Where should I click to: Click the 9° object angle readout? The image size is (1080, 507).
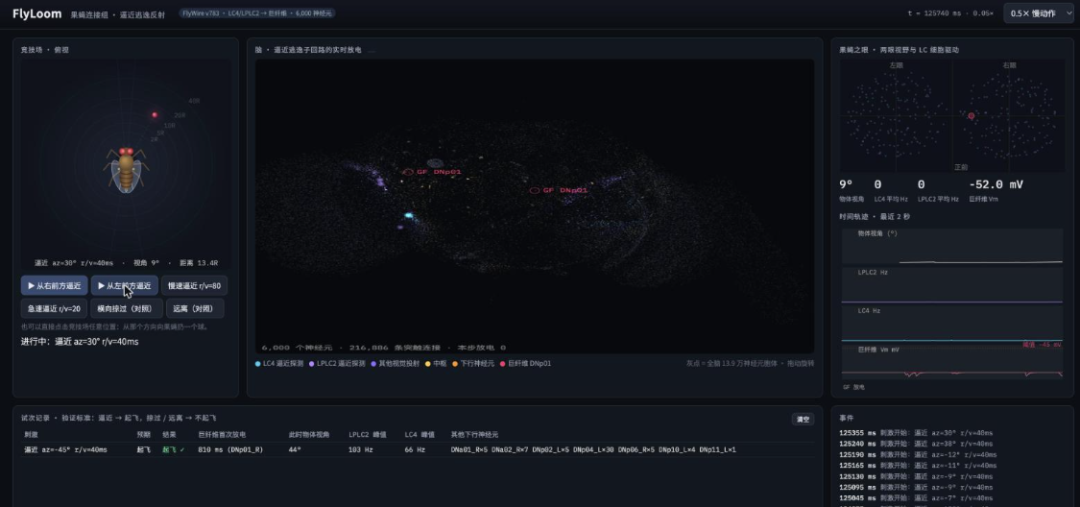tap(846, 185)
